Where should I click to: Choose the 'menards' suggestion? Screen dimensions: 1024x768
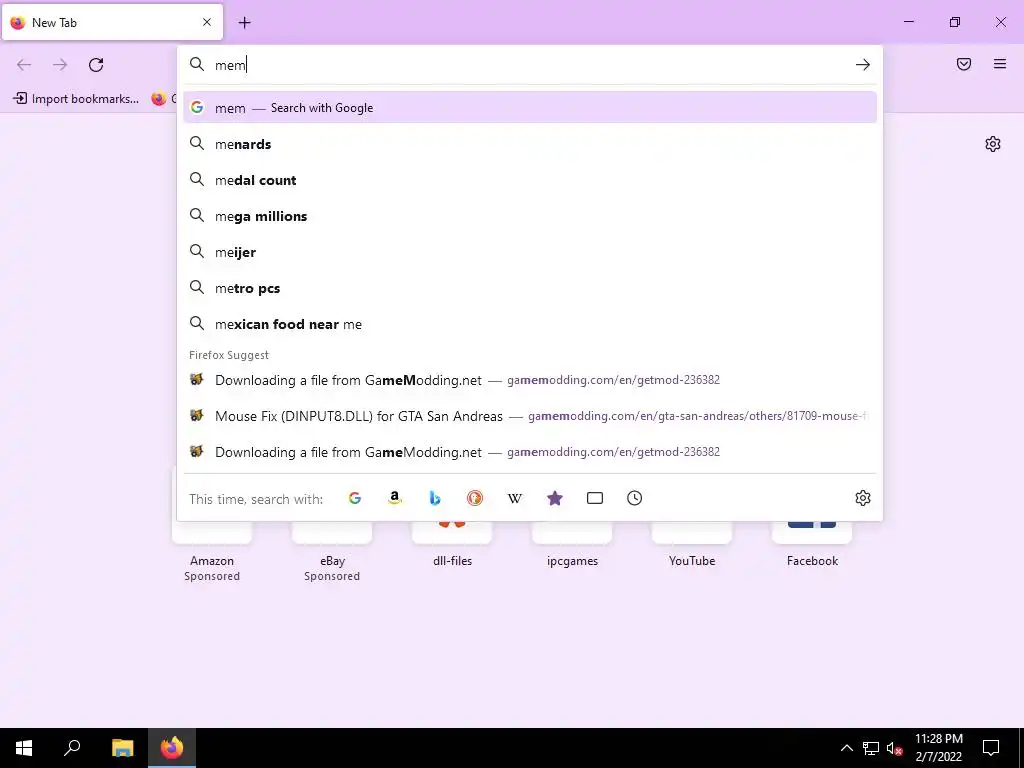tap(530, 144)
